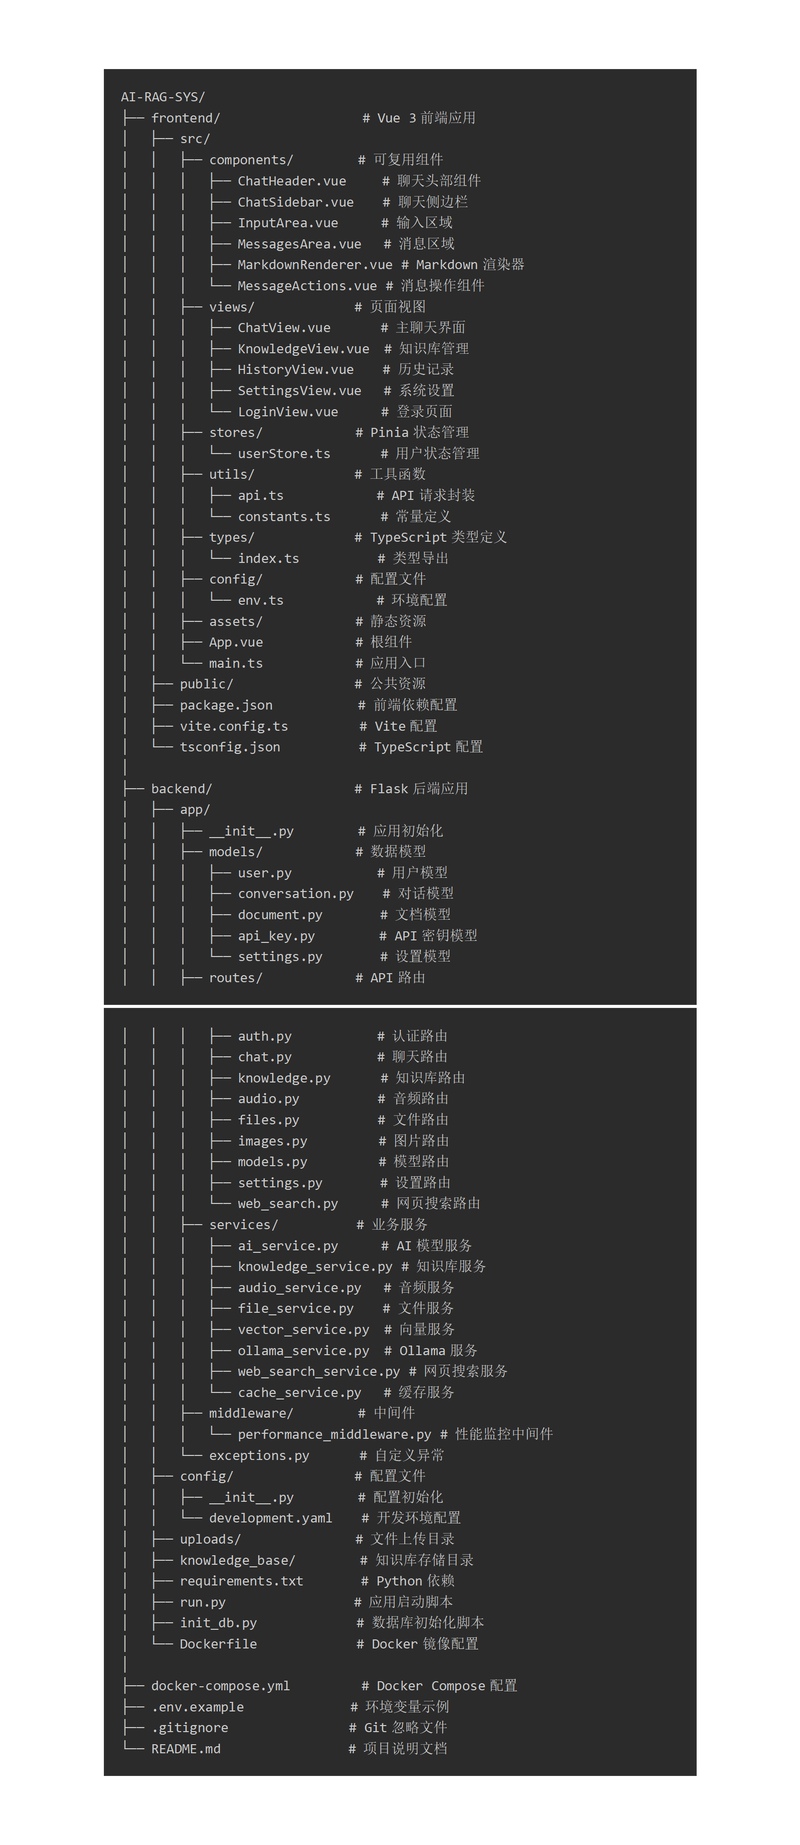
Task: Click the AI-RAG-SYS/ root directory title
Action: click(x=163, y=97)
